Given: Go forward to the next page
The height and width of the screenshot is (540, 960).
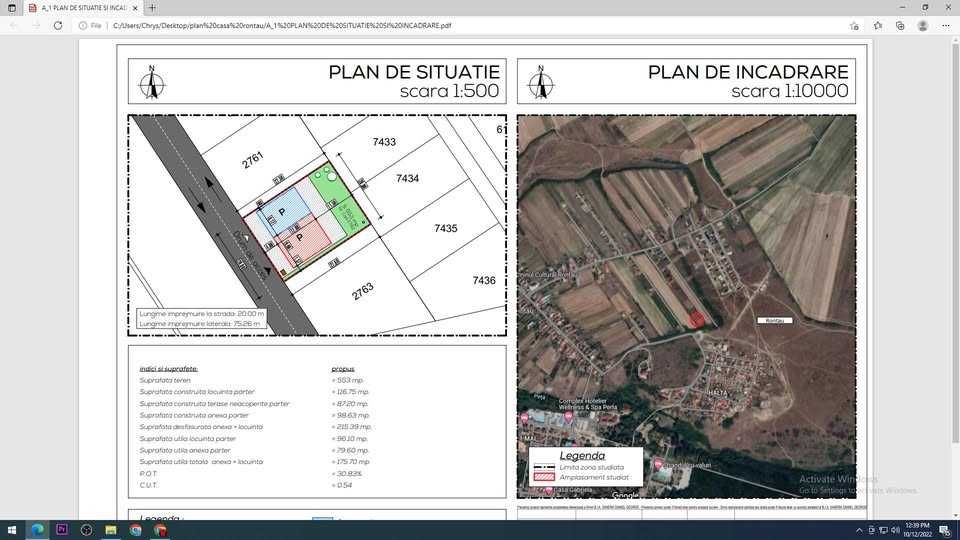Looking at the screenshot, I should [36, 26].
